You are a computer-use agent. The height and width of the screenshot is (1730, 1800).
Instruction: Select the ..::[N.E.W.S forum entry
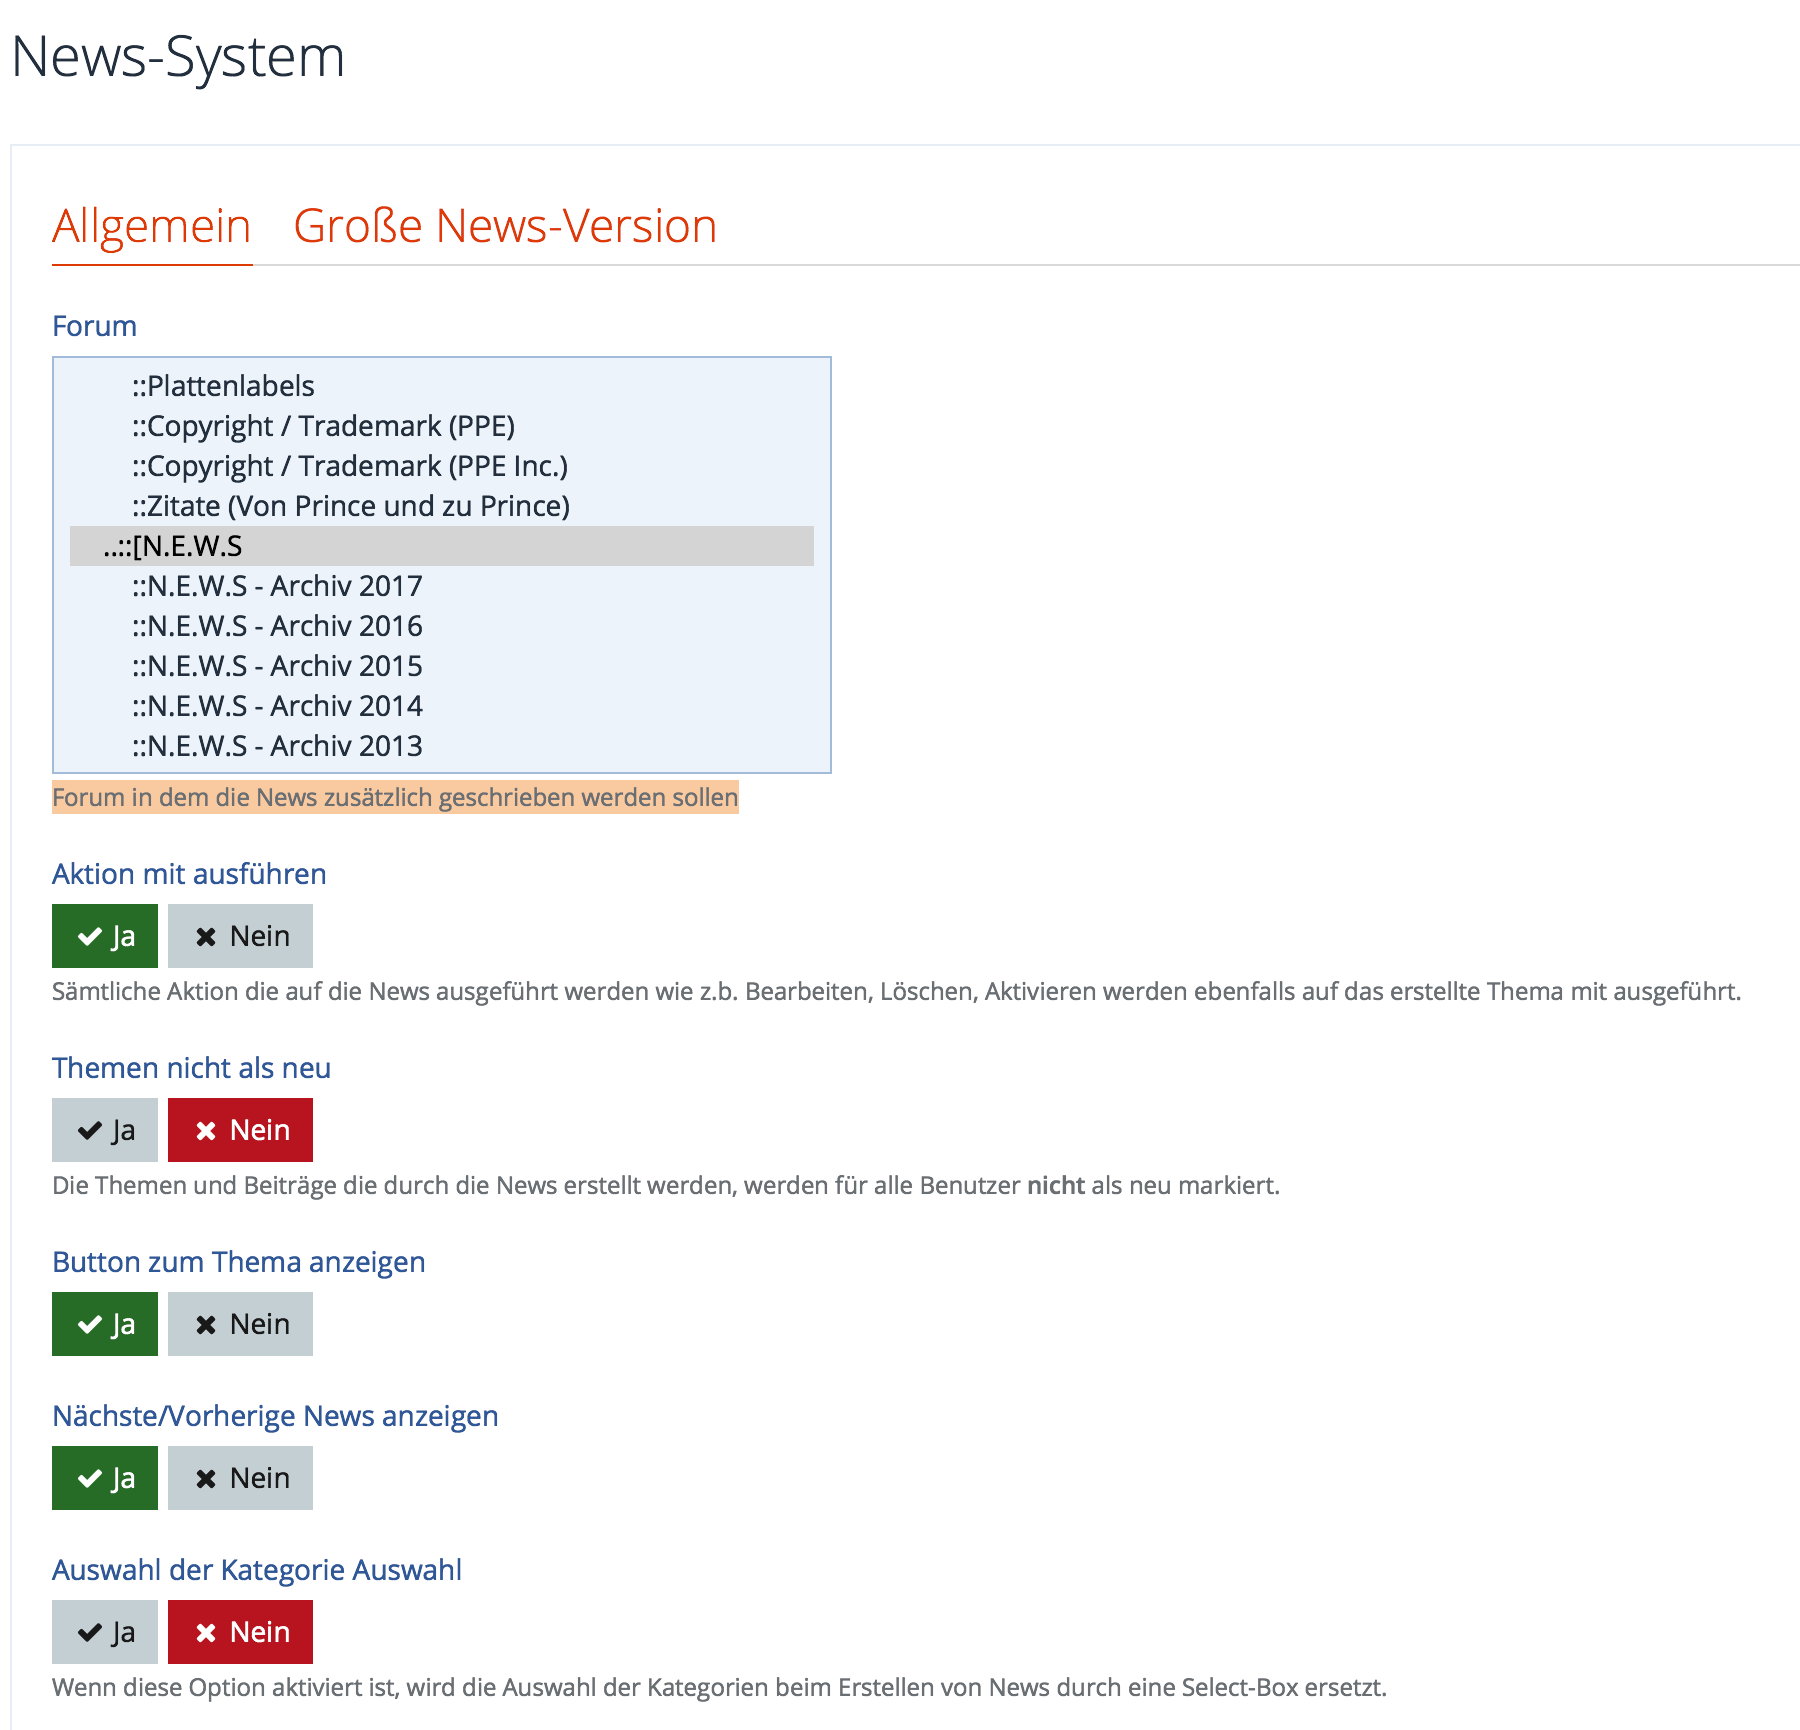[x=173, y=546]
